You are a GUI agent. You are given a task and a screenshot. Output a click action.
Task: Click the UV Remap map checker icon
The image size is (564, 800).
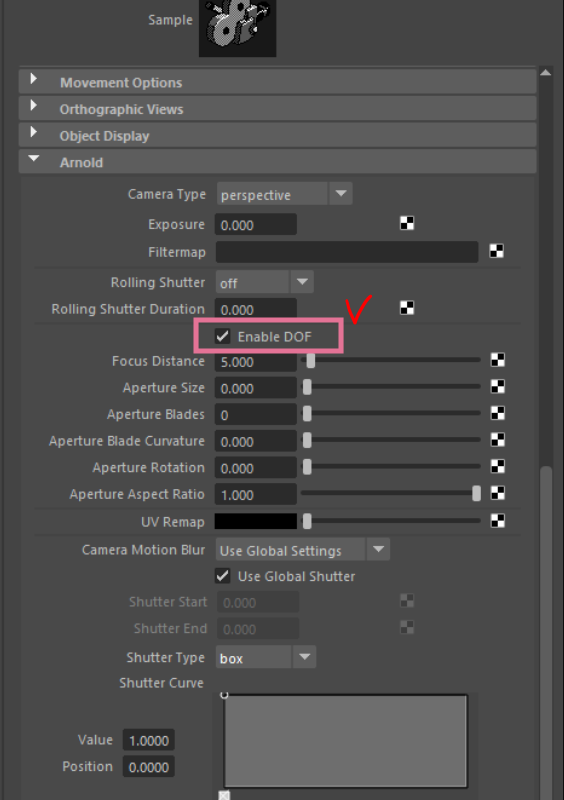click(x=498, y=520)
